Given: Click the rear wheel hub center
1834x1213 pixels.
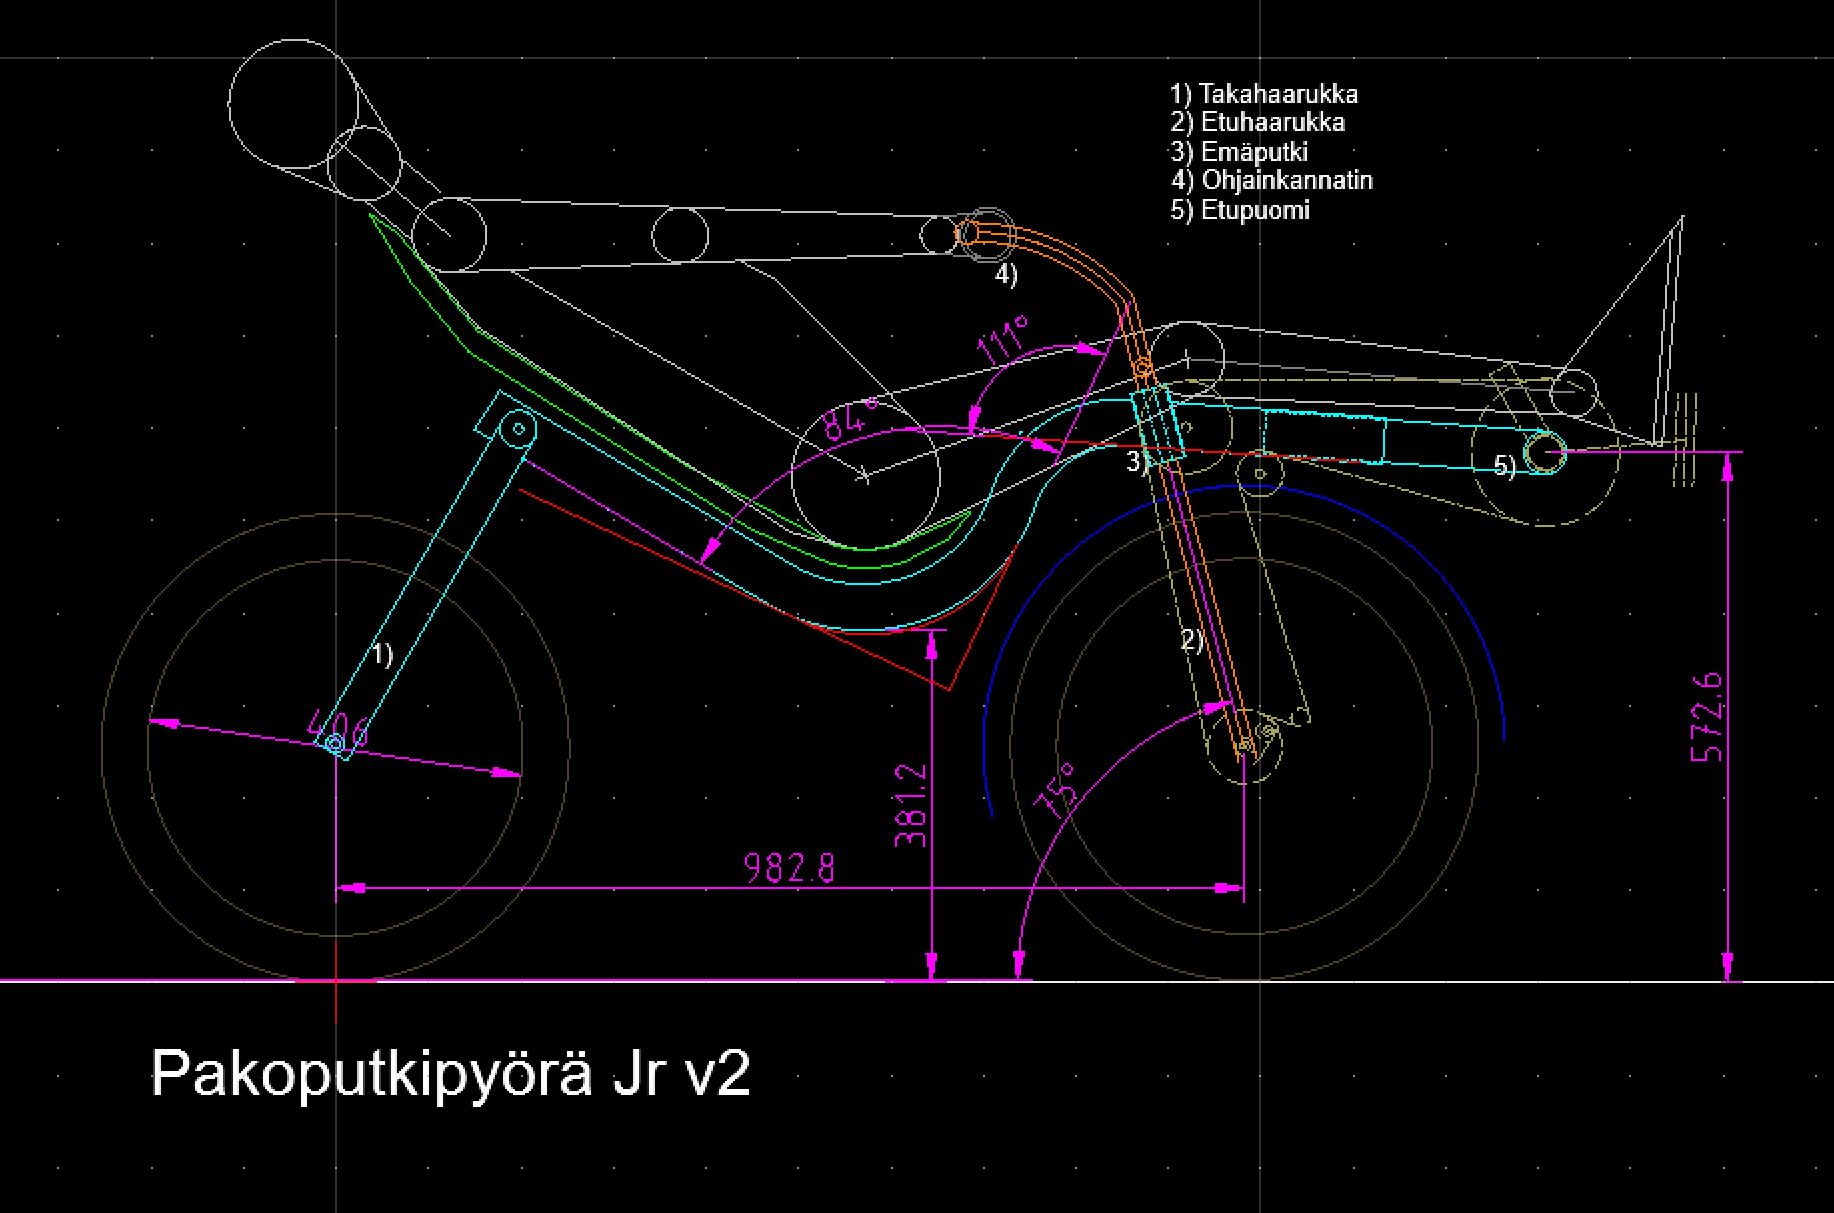Looking at the screenshot, I should 335,744.
